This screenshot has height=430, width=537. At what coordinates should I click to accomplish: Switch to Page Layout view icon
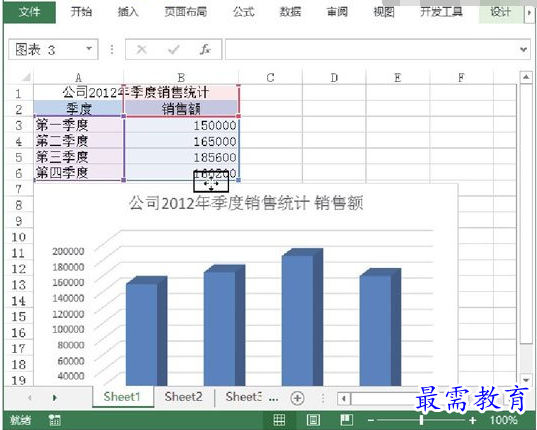(313, 420)
